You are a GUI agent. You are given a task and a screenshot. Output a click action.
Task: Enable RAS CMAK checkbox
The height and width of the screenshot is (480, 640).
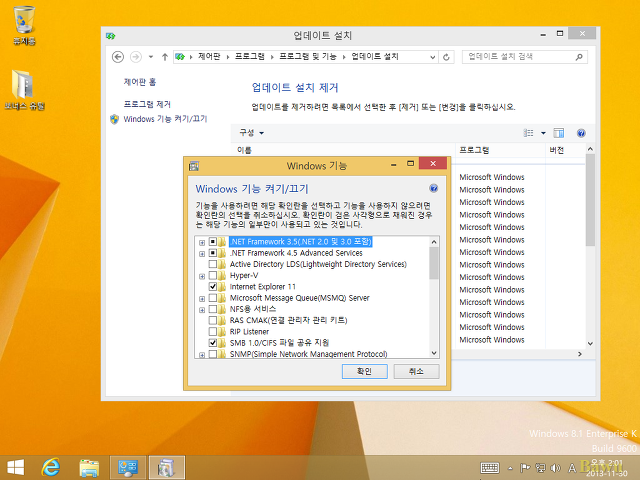[213, 320]
